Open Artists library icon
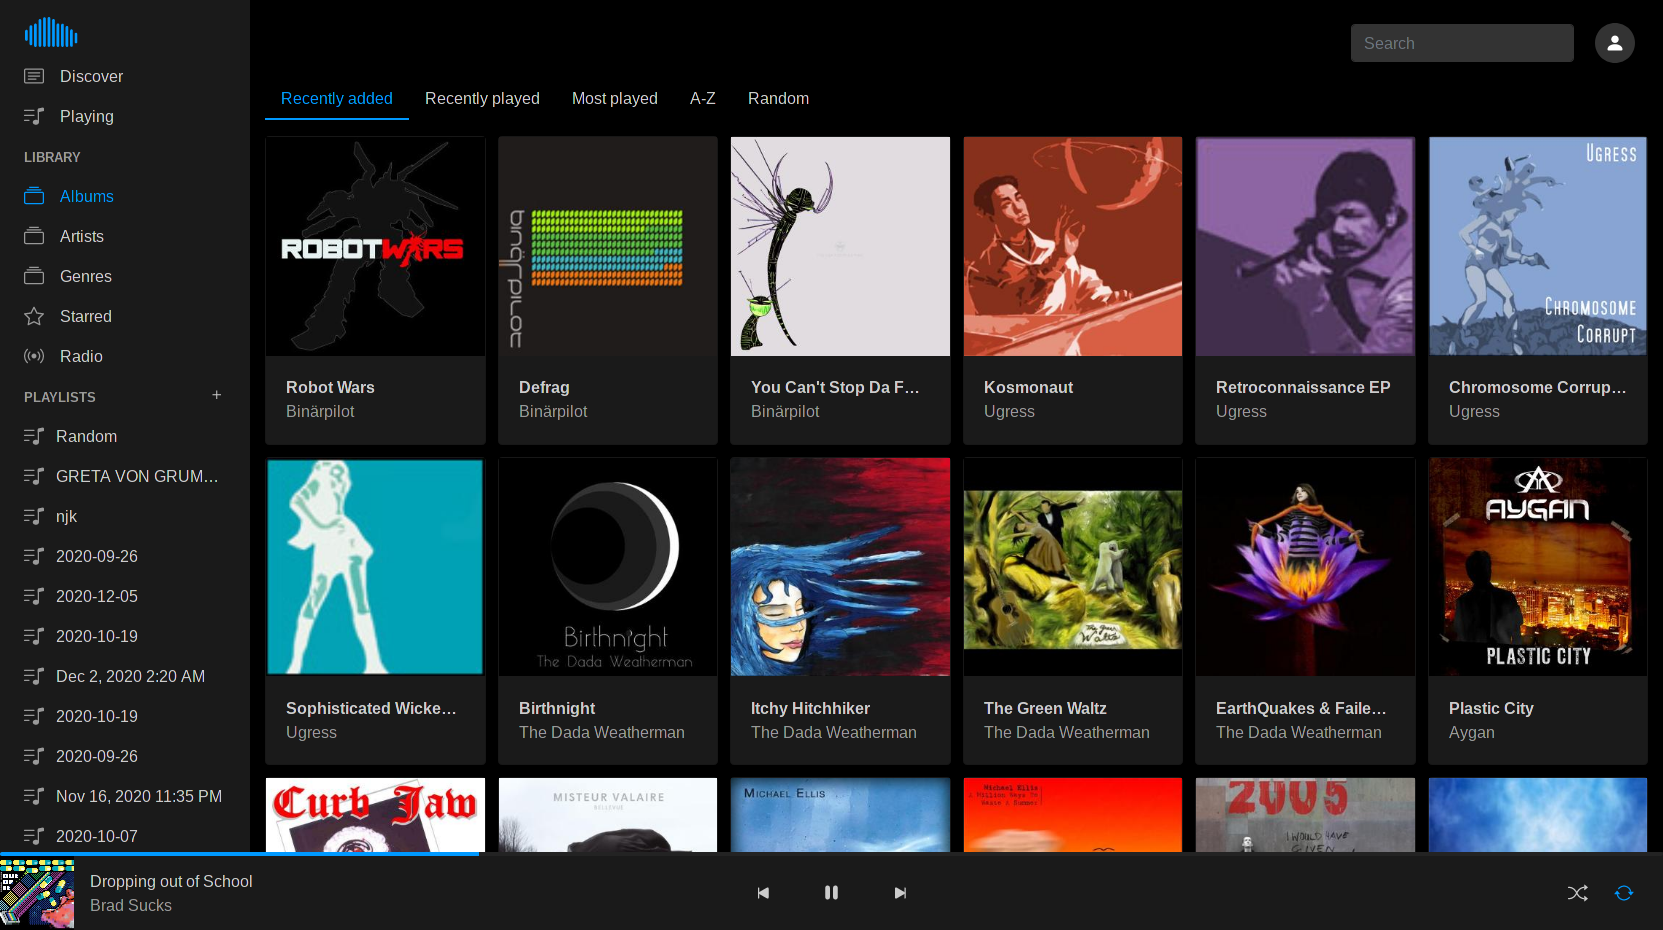 (x=34, y=236)
